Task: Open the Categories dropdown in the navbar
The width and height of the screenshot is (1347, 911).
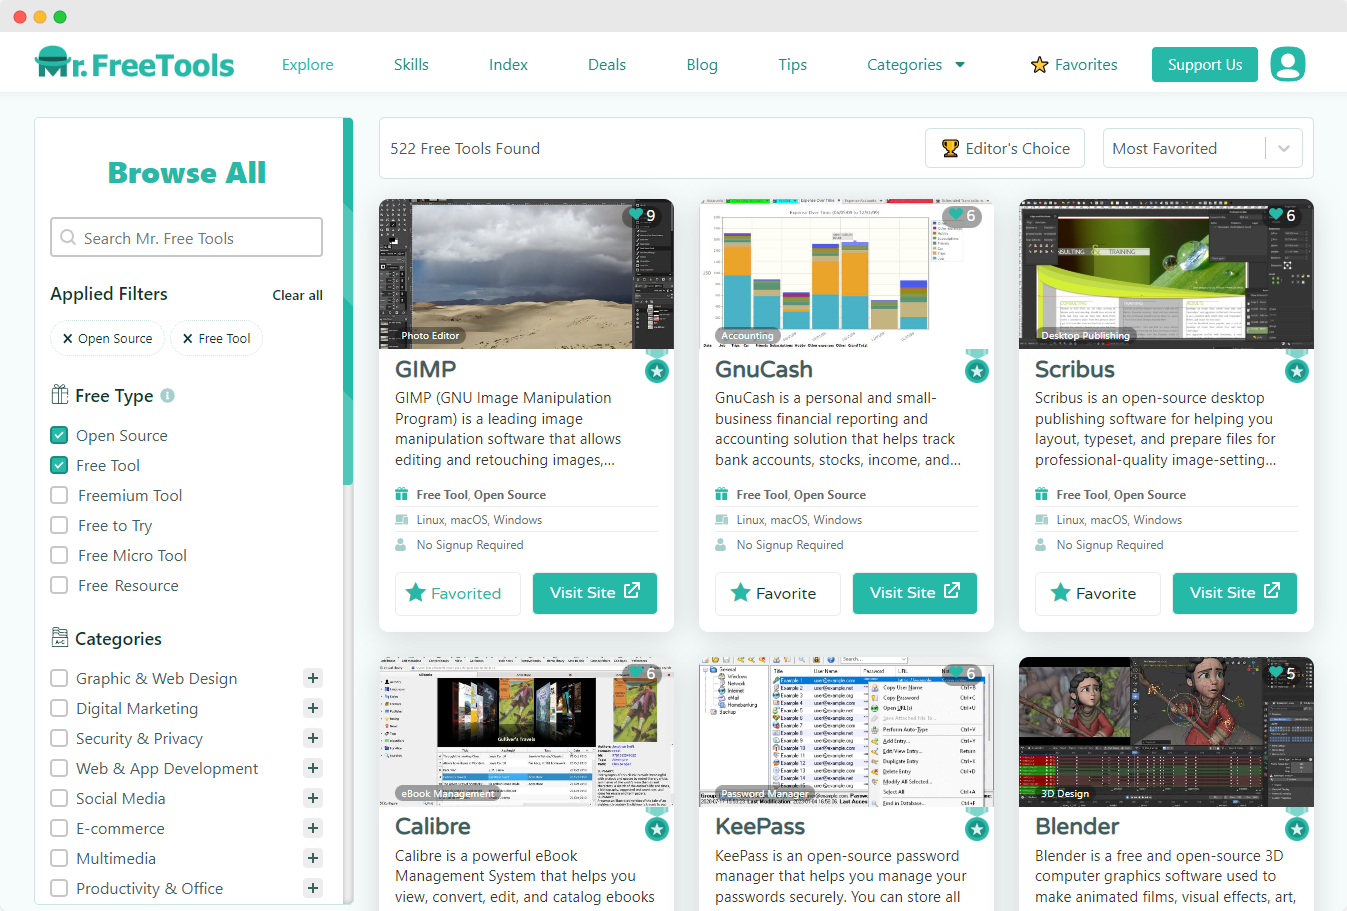Action: [916, 65]
